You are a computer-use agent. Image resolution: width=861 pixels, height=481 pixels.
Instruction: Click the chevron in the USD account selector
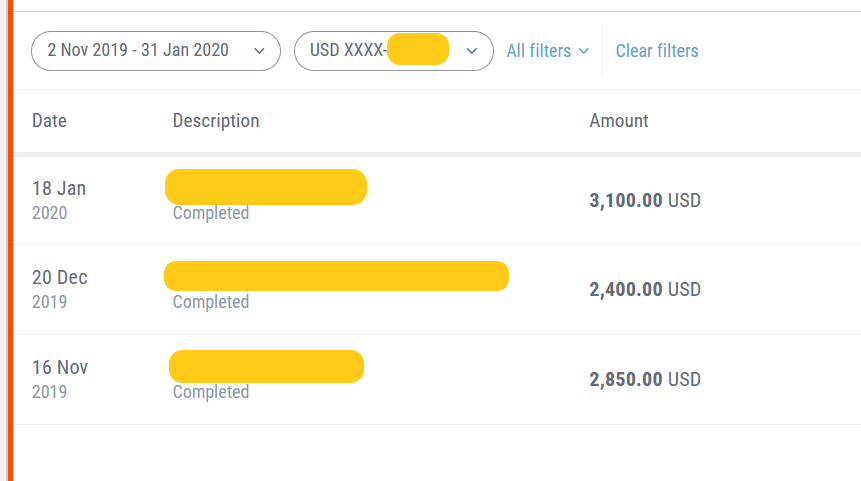(x=473, y=51)
